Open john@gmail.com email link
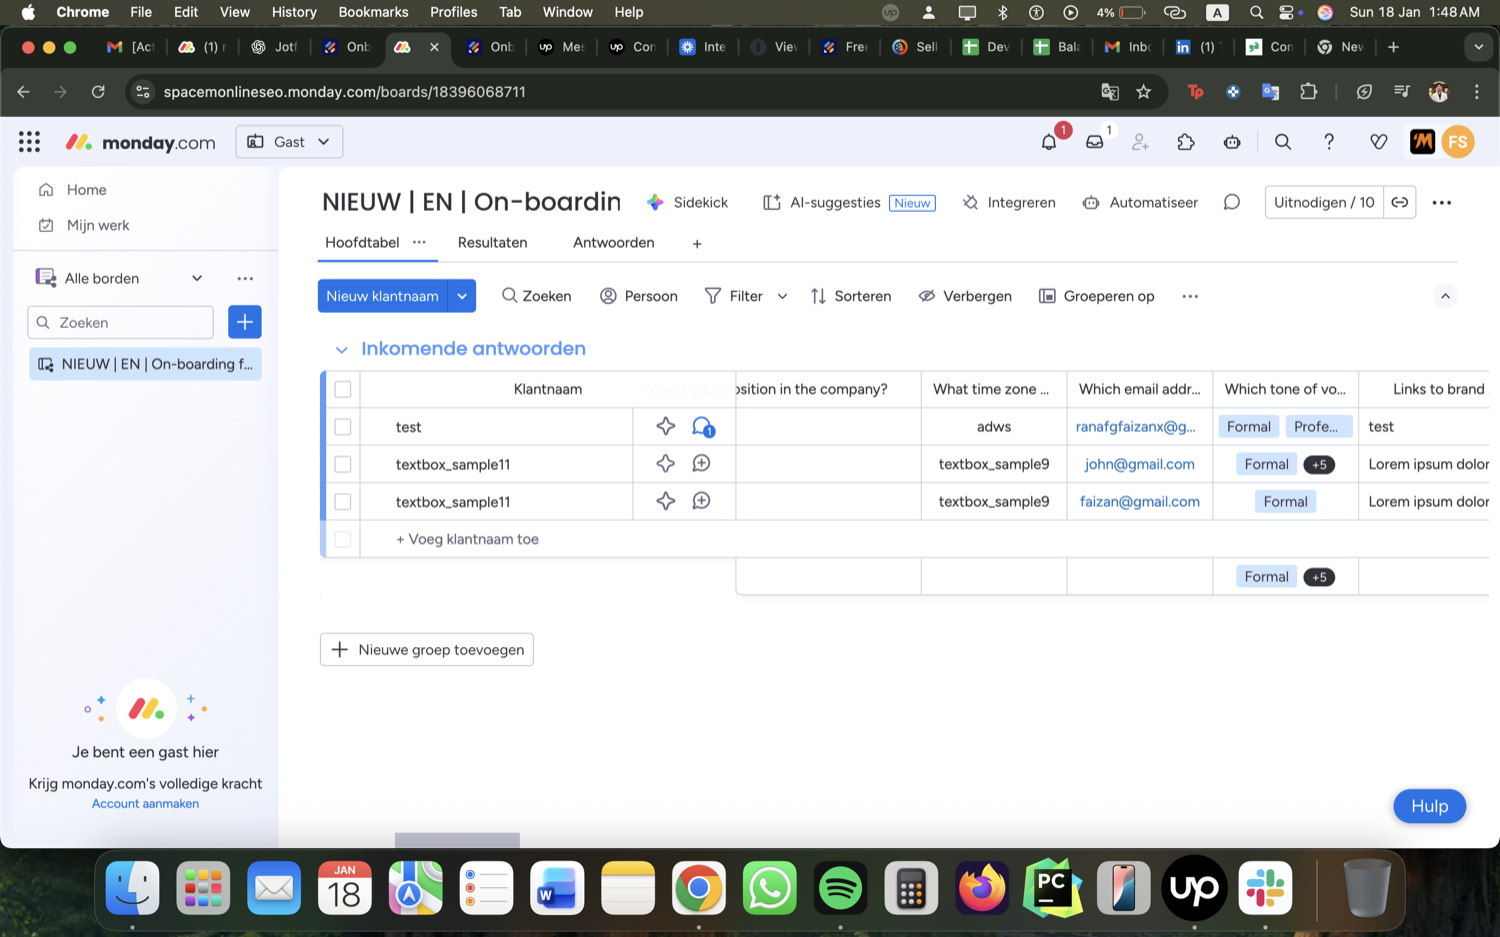 click(x=1140, y=464)
